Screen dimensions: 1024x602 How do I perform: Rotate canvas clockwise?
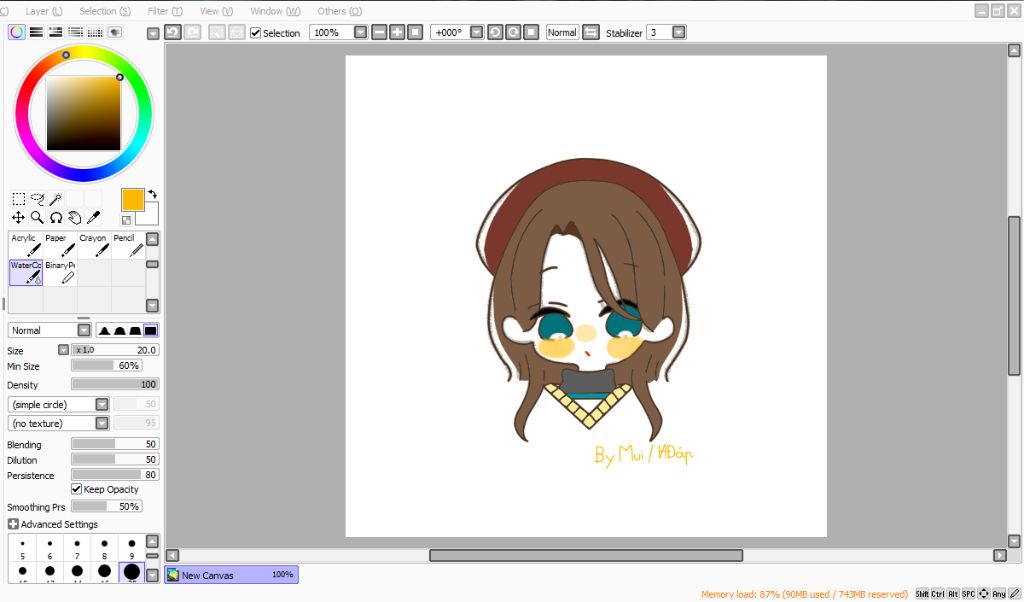click(x=513, y=32)
